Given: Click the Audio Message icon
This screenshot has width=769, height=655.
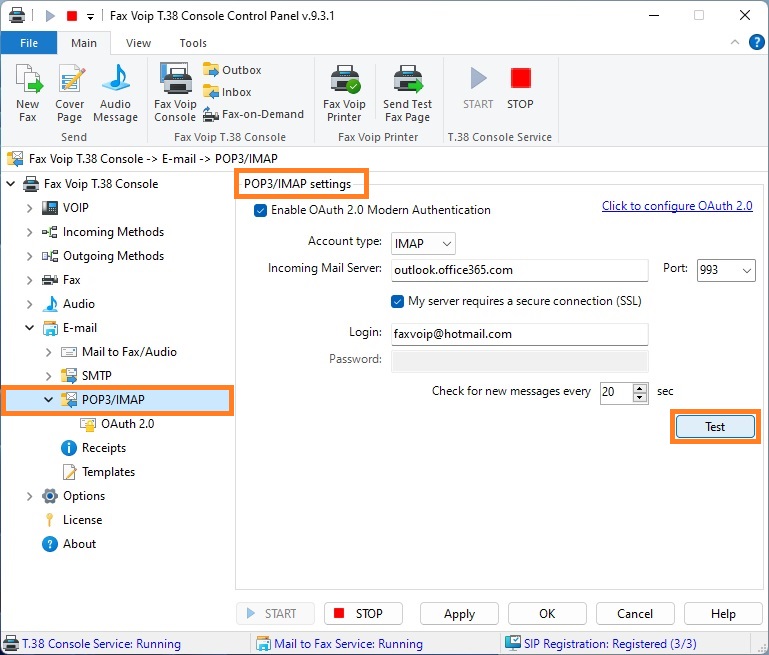Looking at the screenshot, I should (x=116, y=78).
